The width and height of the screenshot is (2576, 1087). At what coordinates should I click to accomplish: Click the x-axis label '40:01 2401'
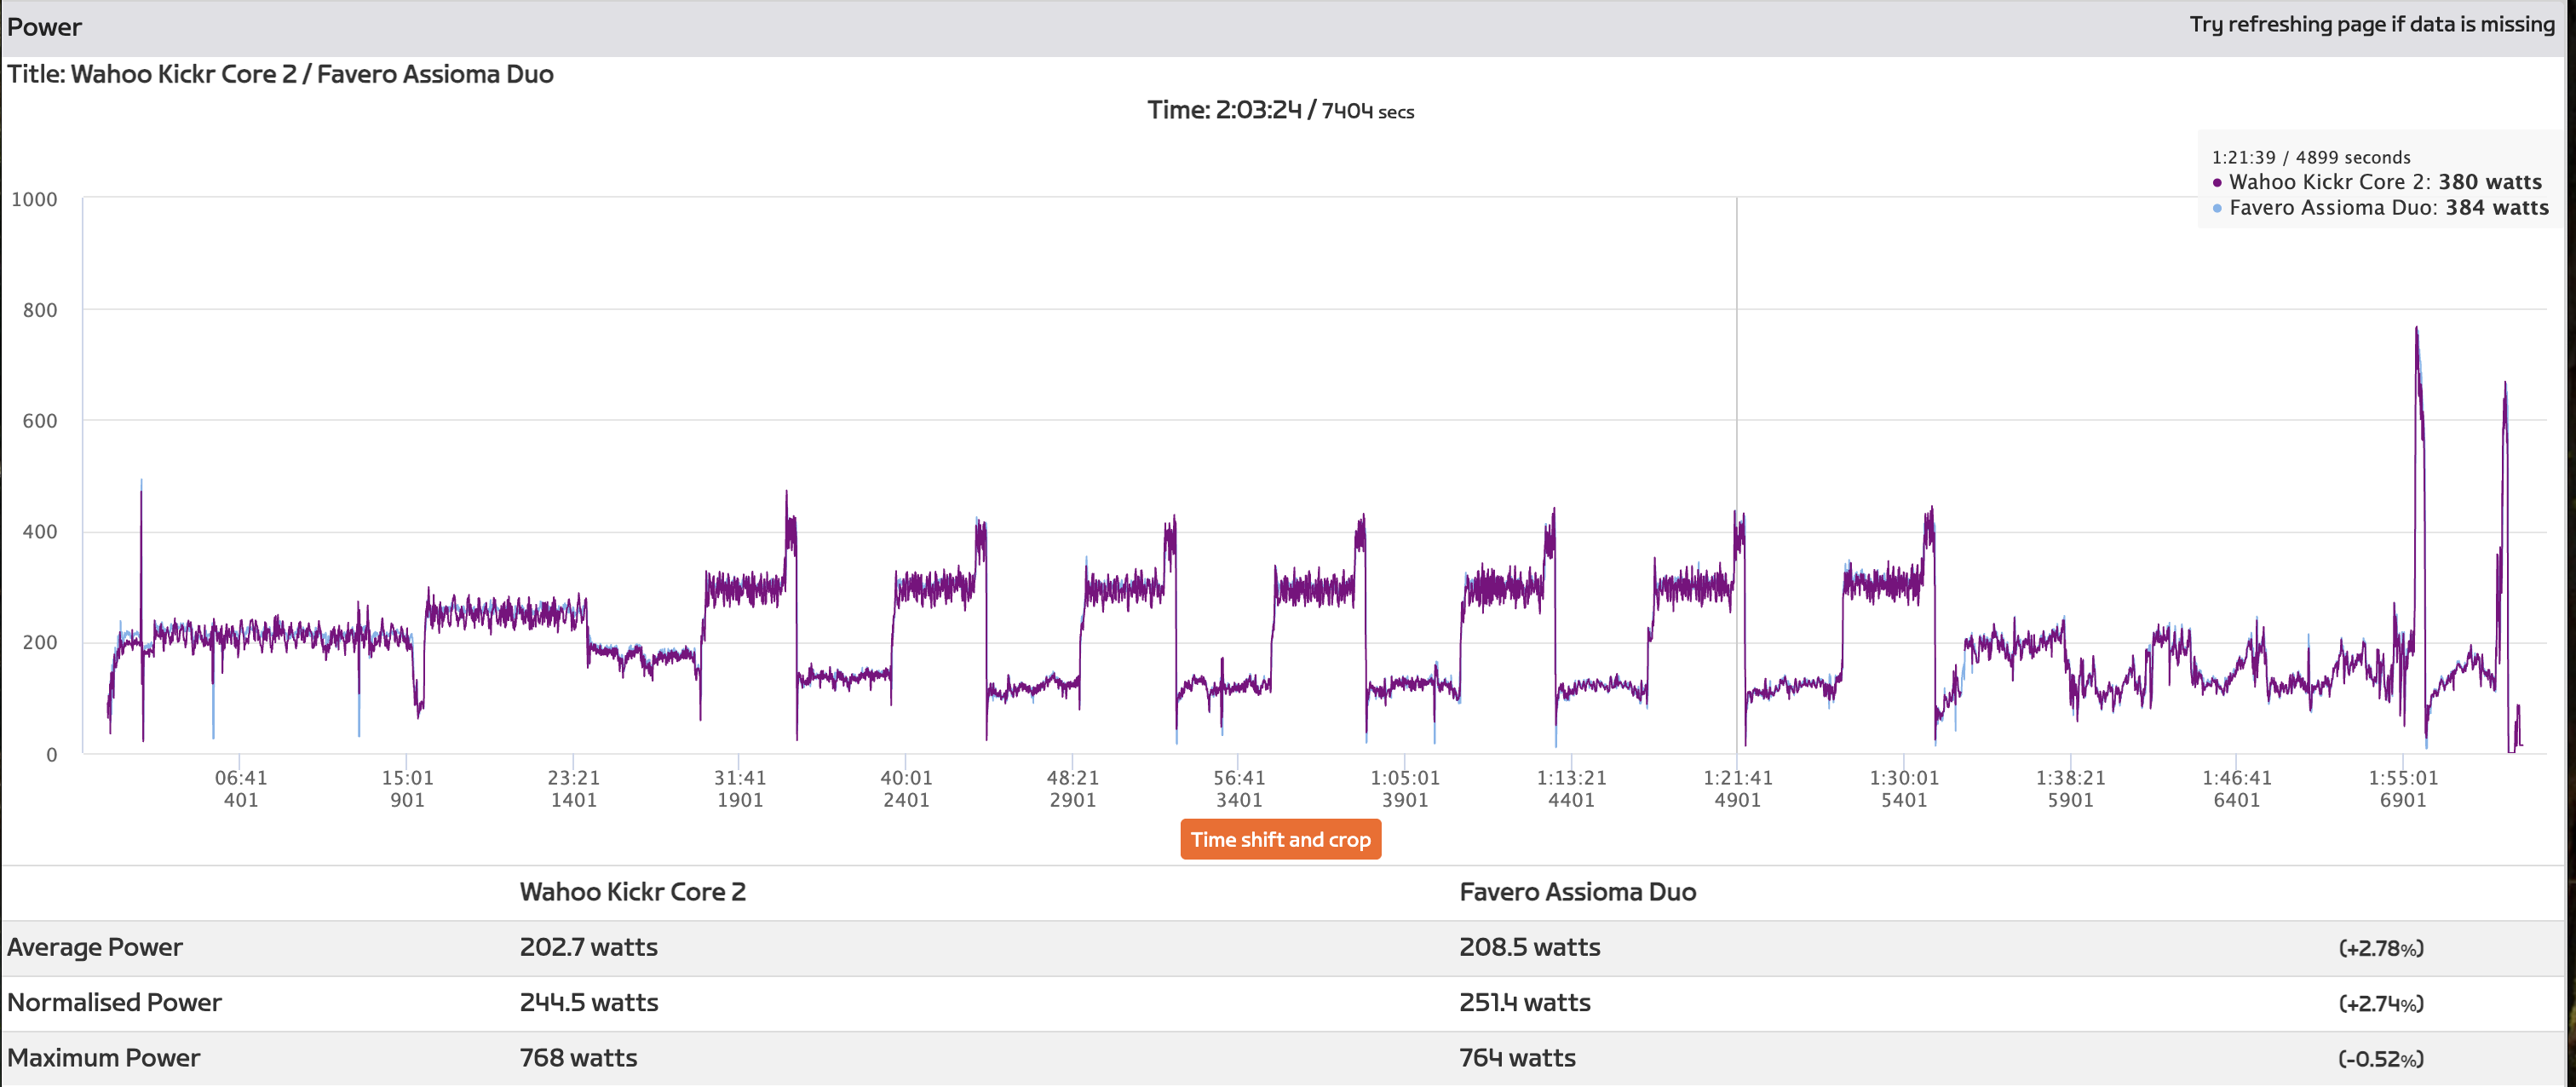tap(906, 788)
